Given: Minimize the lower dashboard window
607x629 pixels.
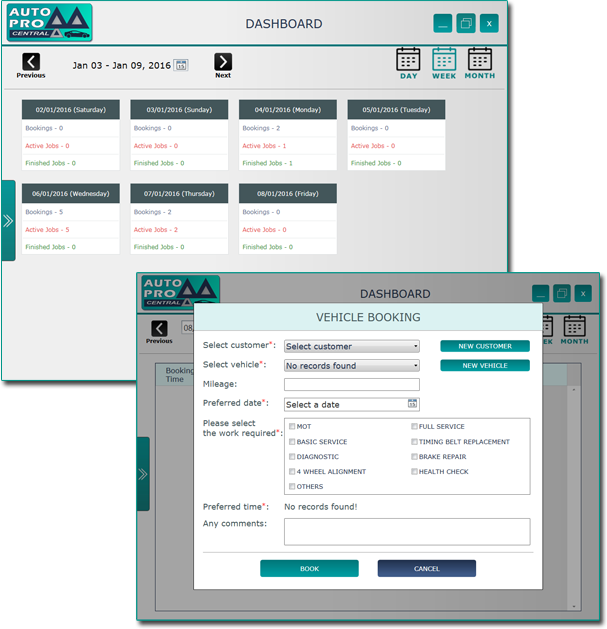Looking at the screenshot, I should click(x=541, y=294).
